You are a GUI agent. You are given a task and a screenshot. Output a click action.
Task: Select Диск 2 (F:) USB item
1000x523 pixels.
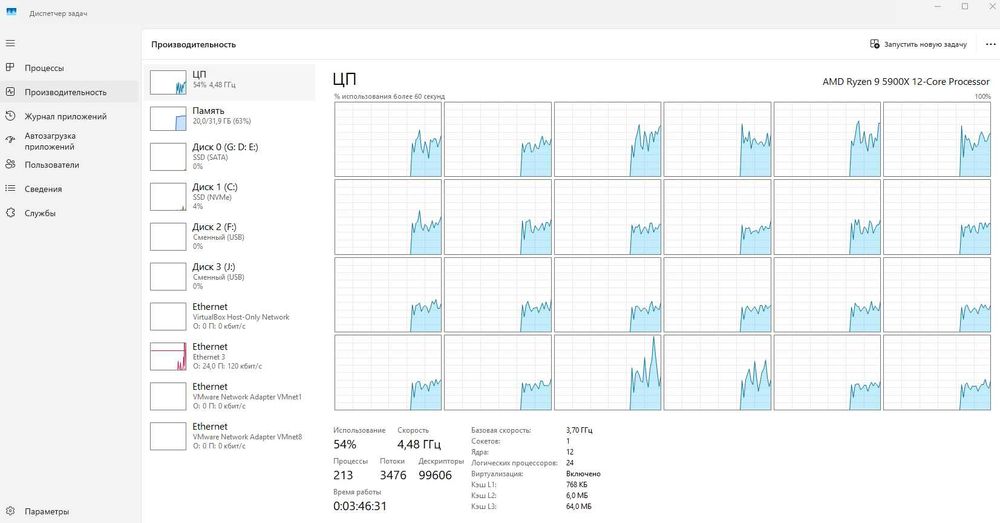click(x=231, y=236)
